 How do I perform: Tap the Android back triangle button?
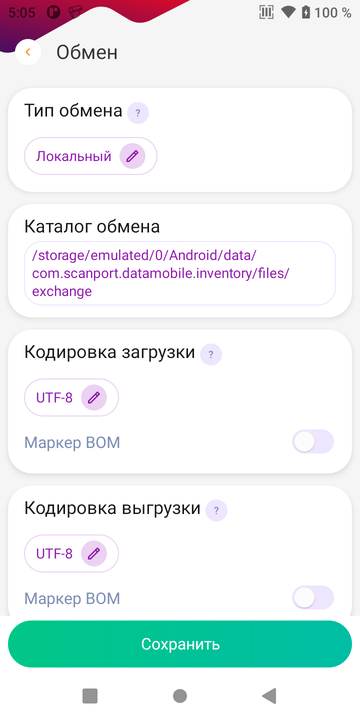270,696
